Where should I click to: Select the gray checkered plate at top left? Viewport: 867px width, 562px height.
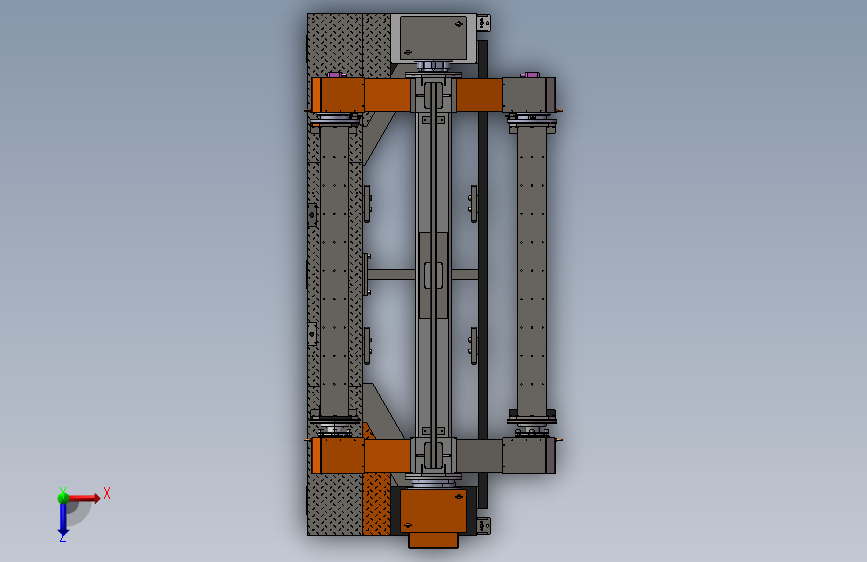tap(335, 45)
